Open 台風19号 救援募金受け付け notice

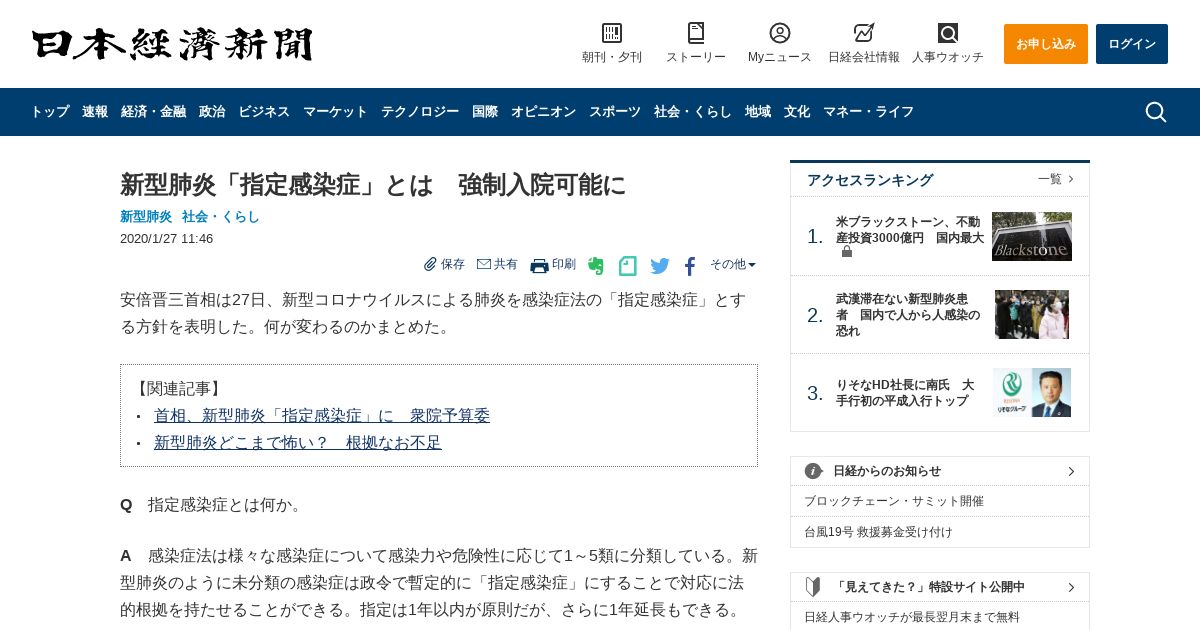[x=878, y=532]
